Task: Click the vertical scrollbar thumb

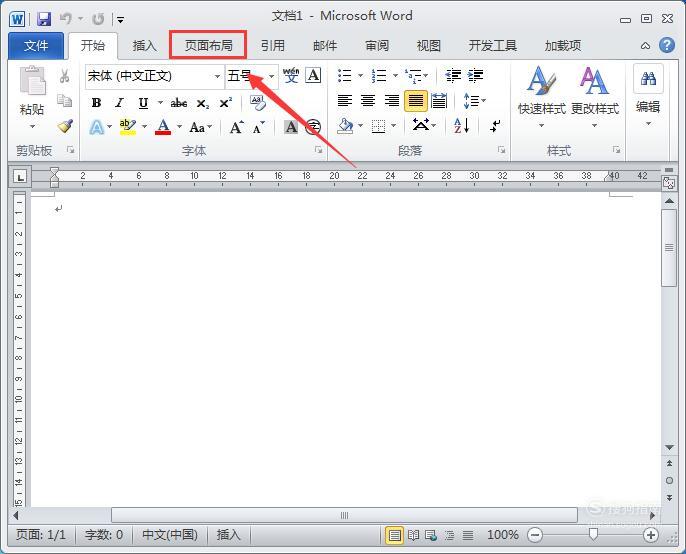Action: click(669, 248)
